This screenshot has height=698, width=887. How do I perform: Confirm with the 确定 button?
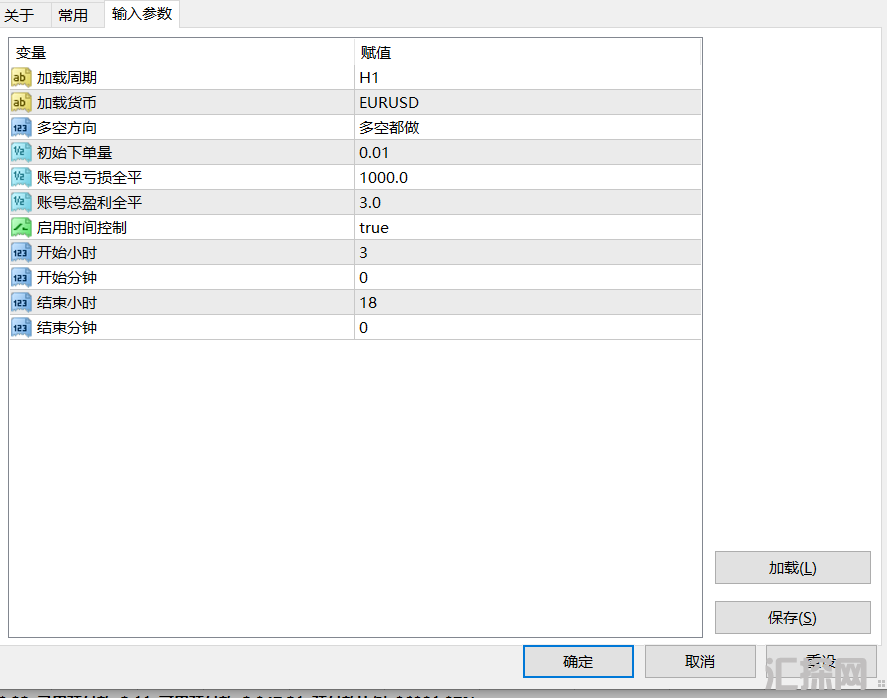[x=578, y=661]
